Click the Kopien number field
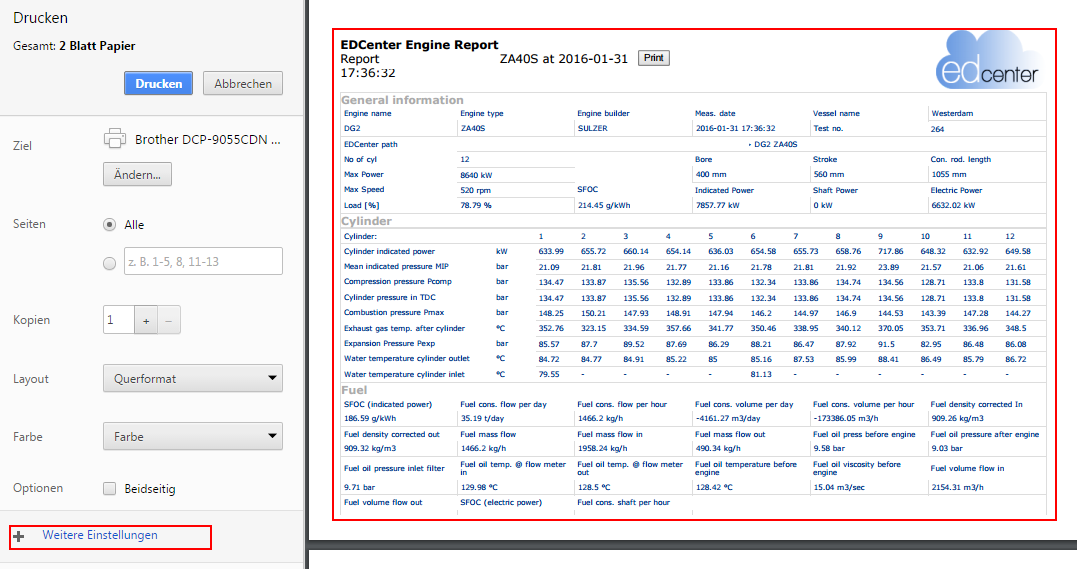This screenshot has height=569, width=1077. point(118,321)
